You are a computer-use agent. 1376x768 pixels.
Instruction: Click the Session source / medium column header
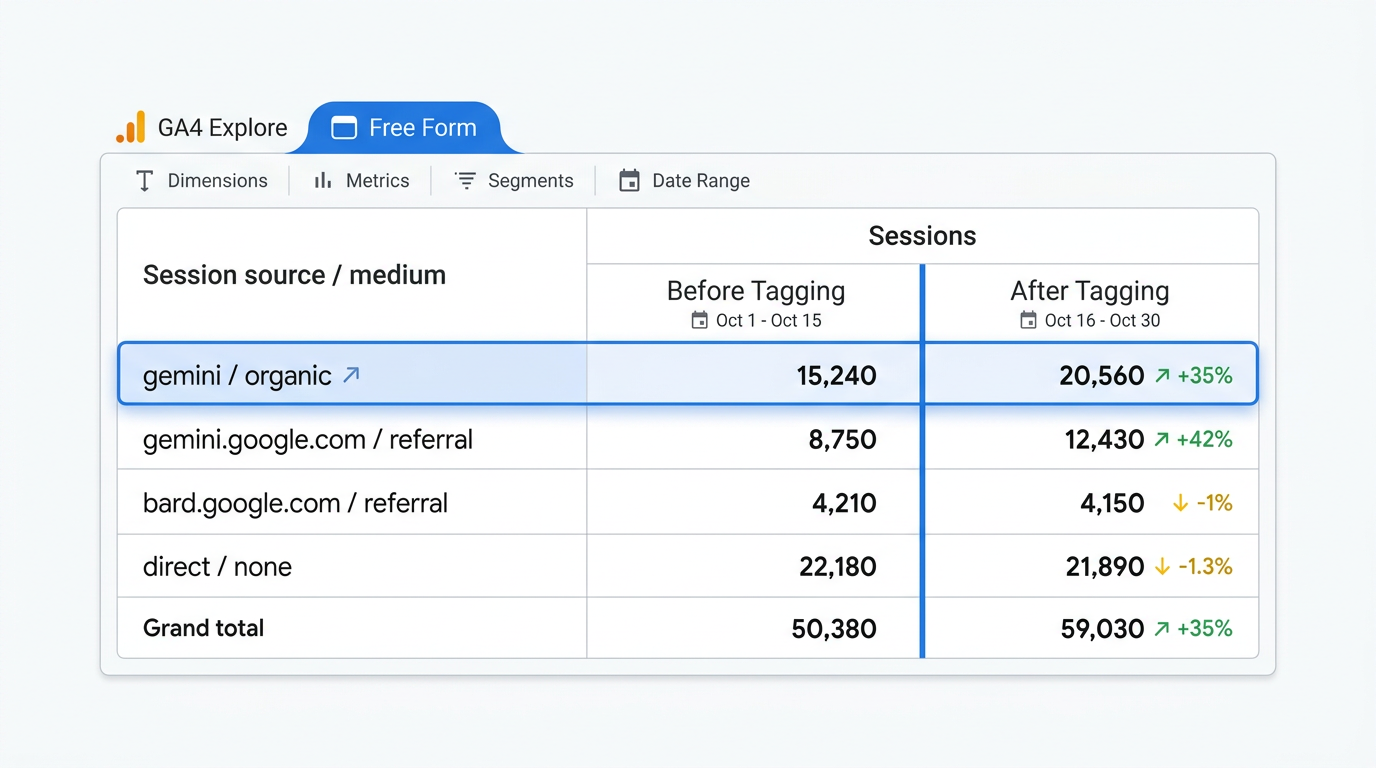[294, 275]
